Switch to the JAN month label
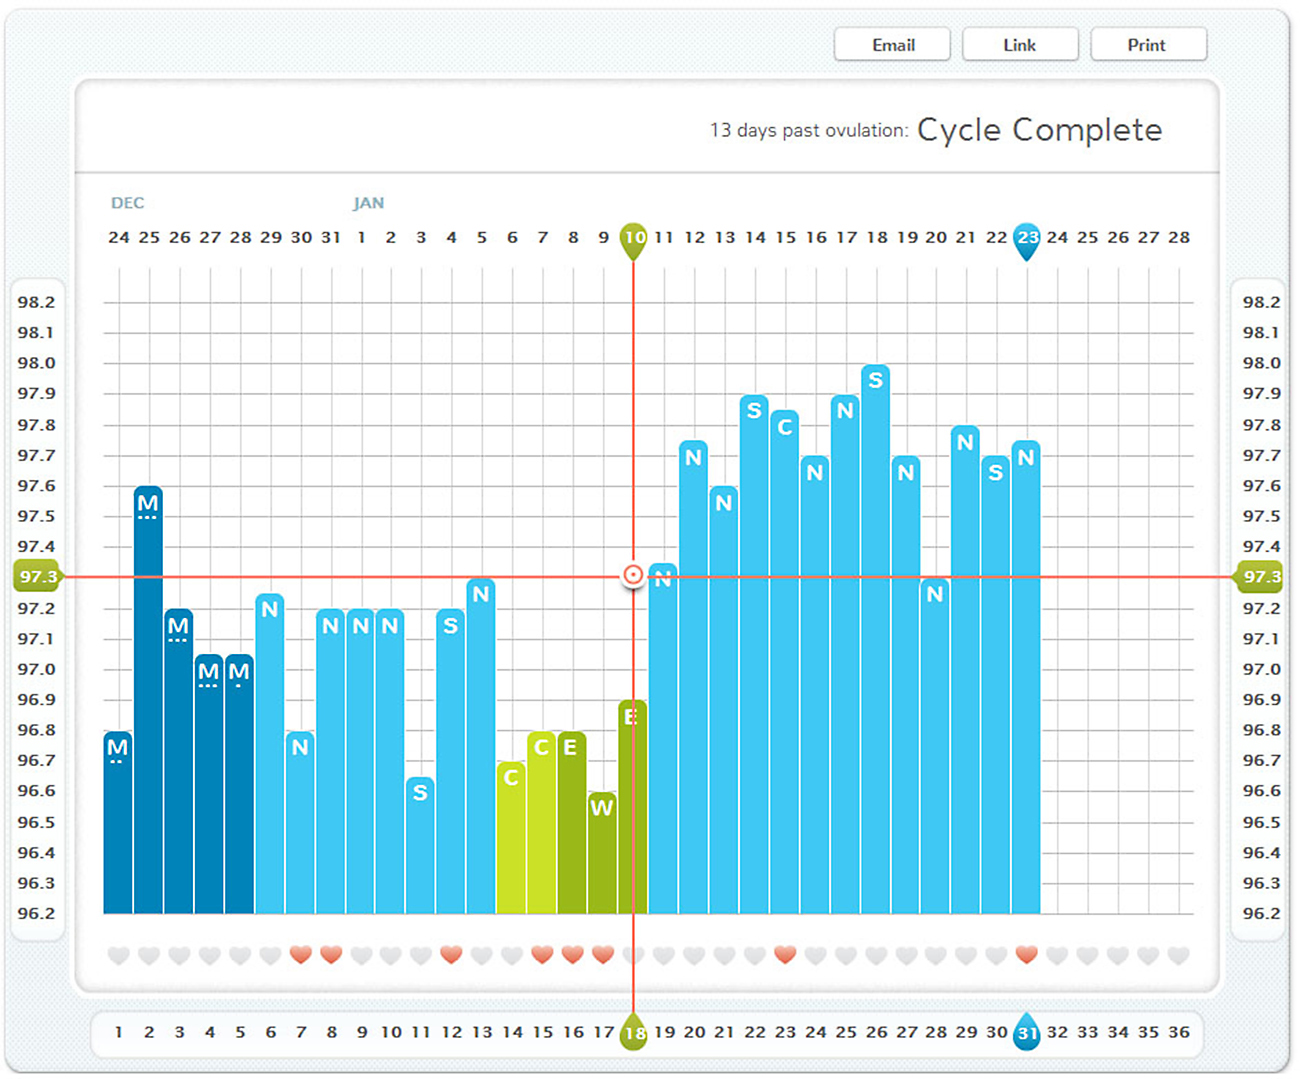This screenshot has width=1300, height=1079. point(369,202)
